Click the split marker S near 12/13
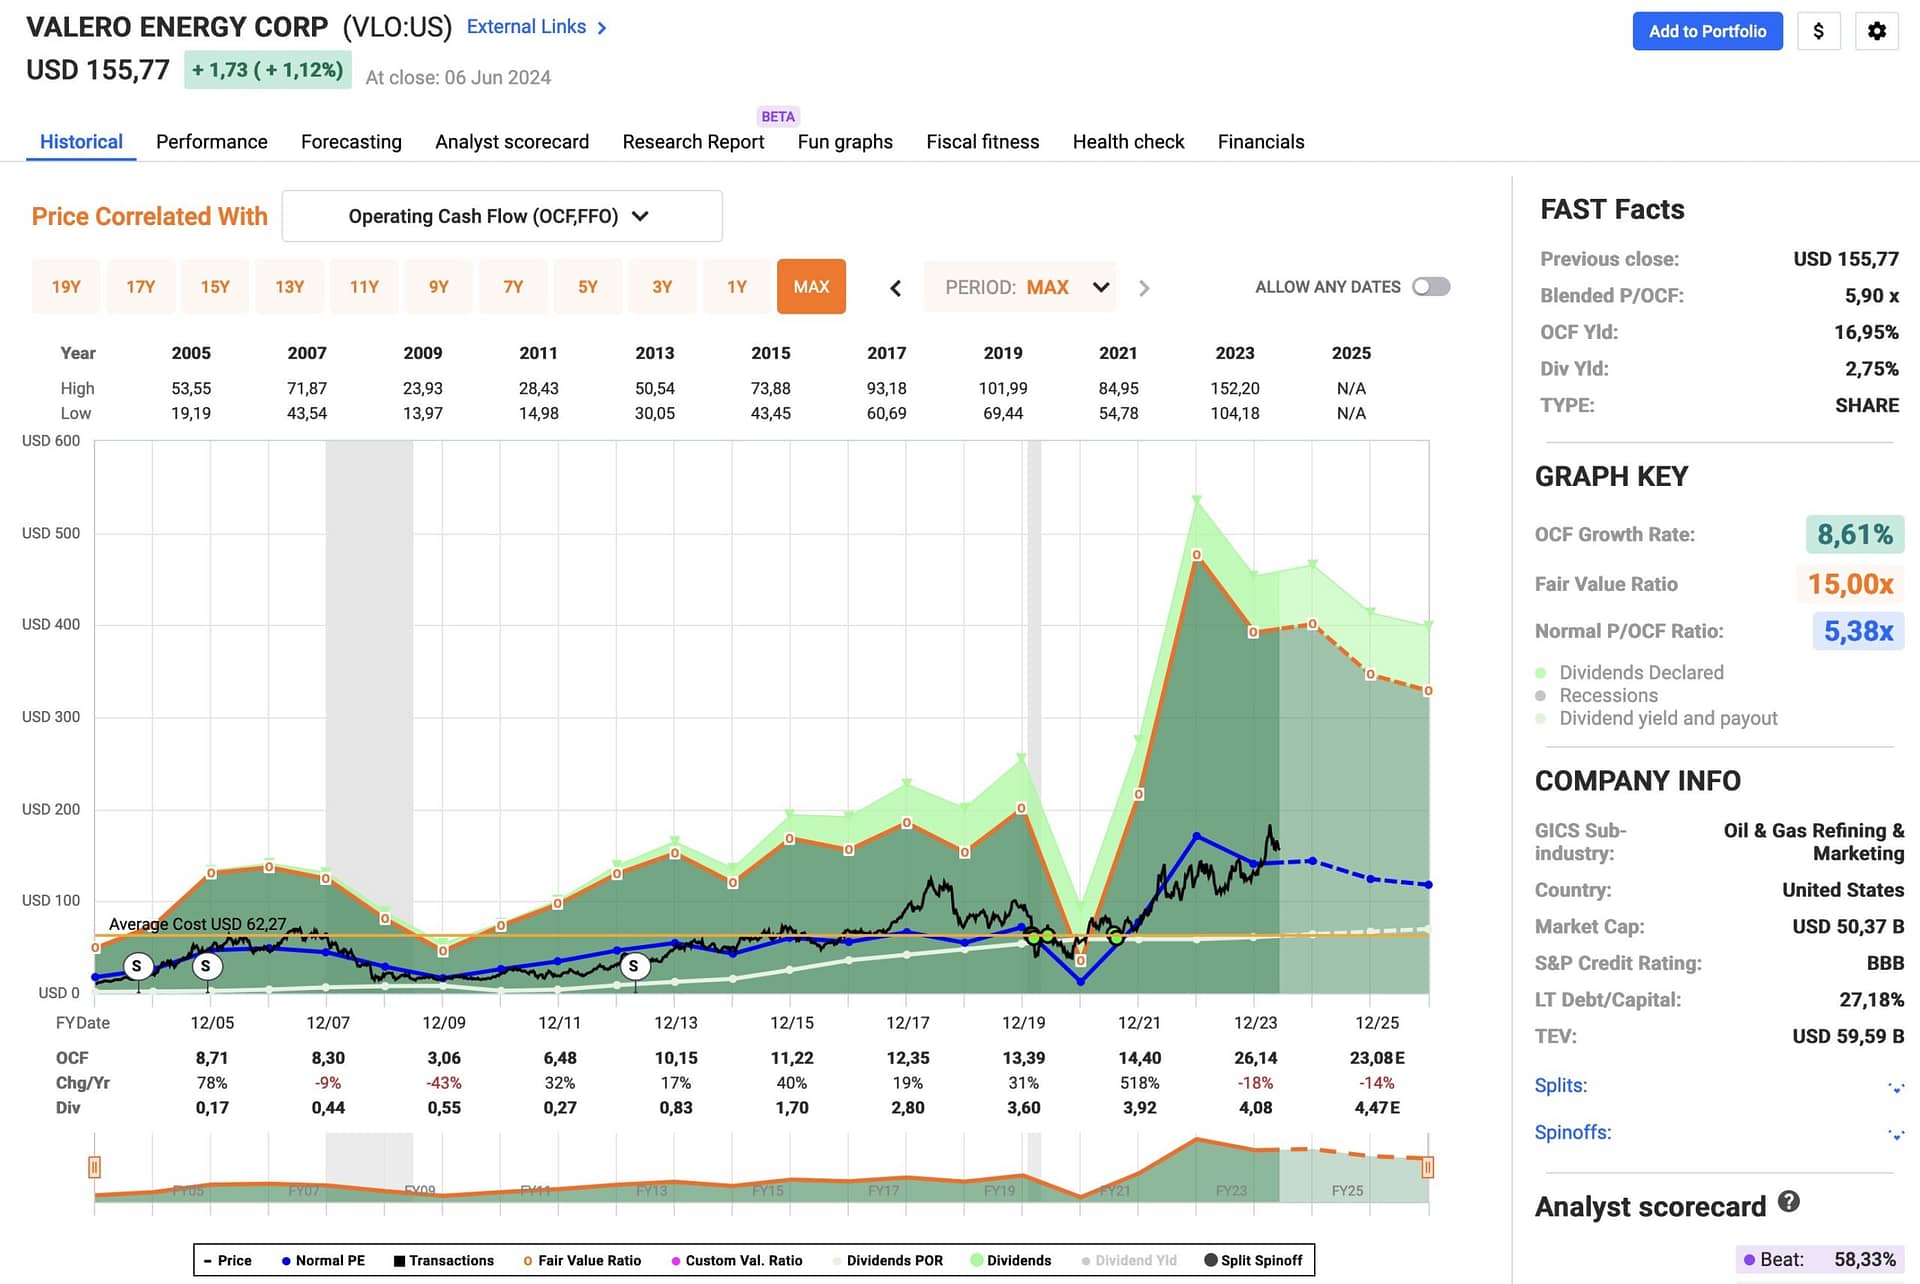 point(633,966)
